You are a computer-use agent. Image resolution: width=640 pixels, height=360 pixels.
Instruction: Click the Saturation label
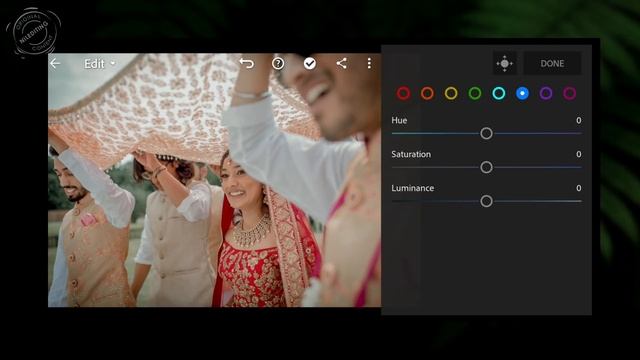coord(411,154)
